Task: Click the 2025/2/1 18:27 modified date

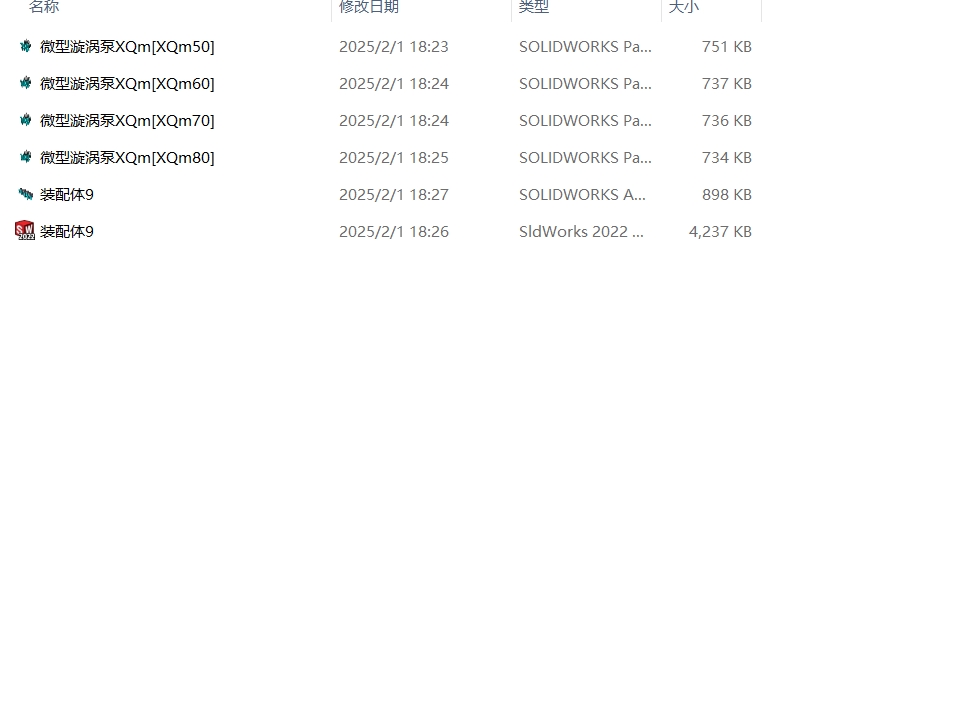Action: click(x=394, y=194)
